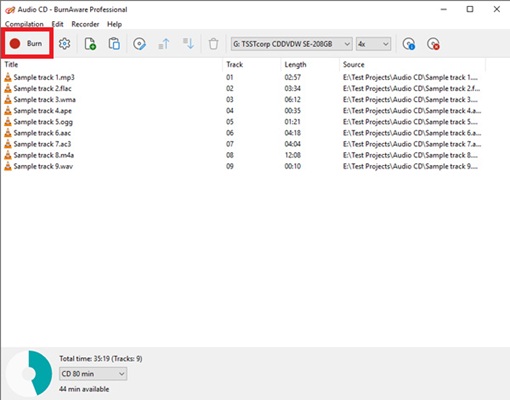This screenshot has height=400, width=510.
Task: Maximize the BurnAware window
Action: coord(470,9)
